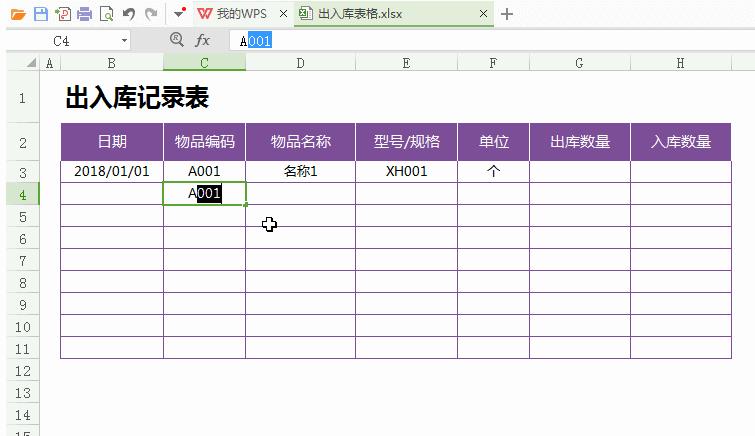Select the cell containing 名称1

[x=300, y=172]
